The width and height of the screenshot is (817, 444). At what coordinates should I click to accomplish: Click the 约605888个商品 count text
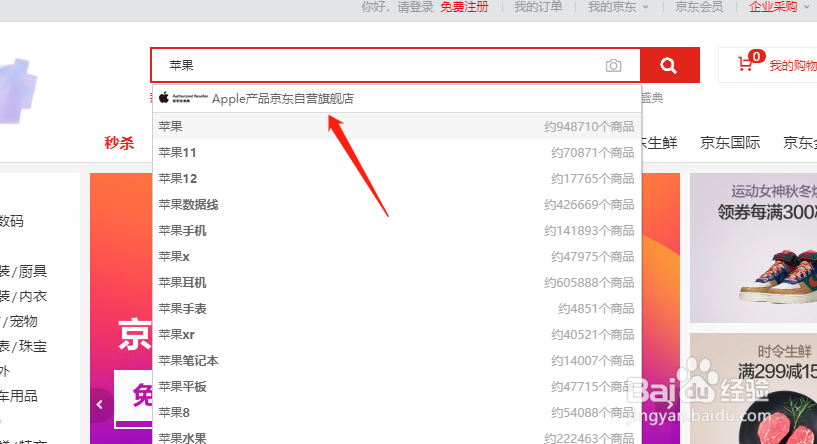coord(589,283)
